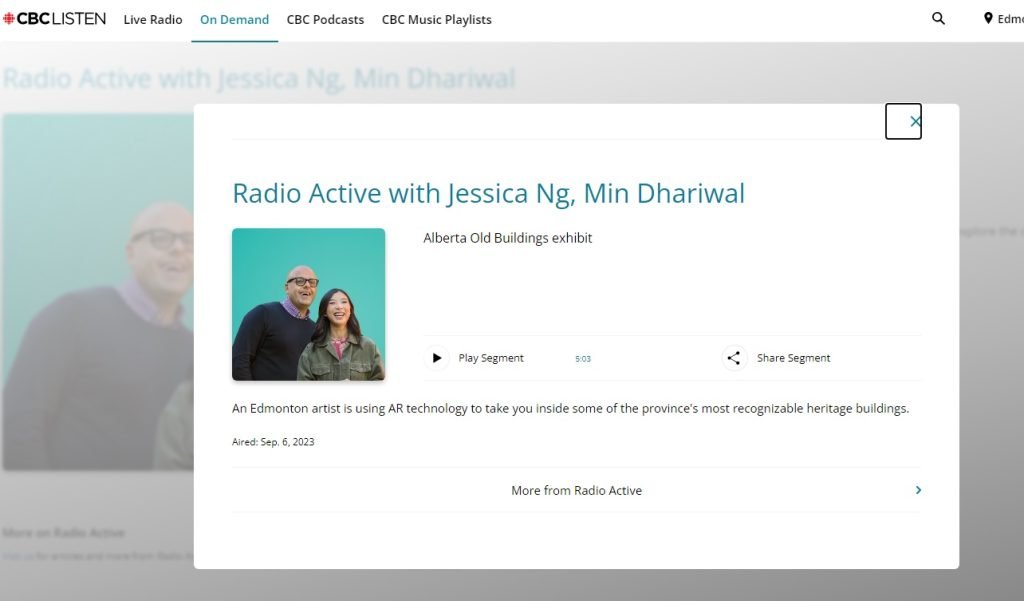Image resolution: width=1024 pixels, height=601 pixels.
Task: Open the CBC Listen logo home link
Action: pos(54,19)
